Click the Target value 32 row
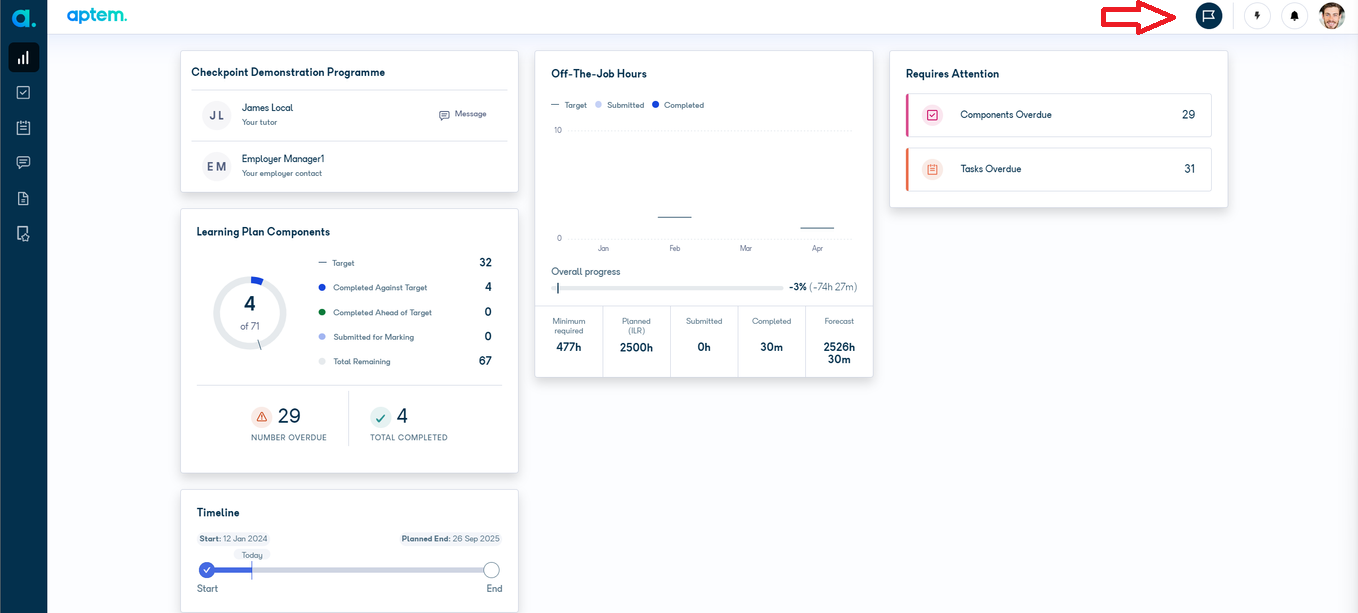Screen dimensions: 1358x613 (405, 263)
